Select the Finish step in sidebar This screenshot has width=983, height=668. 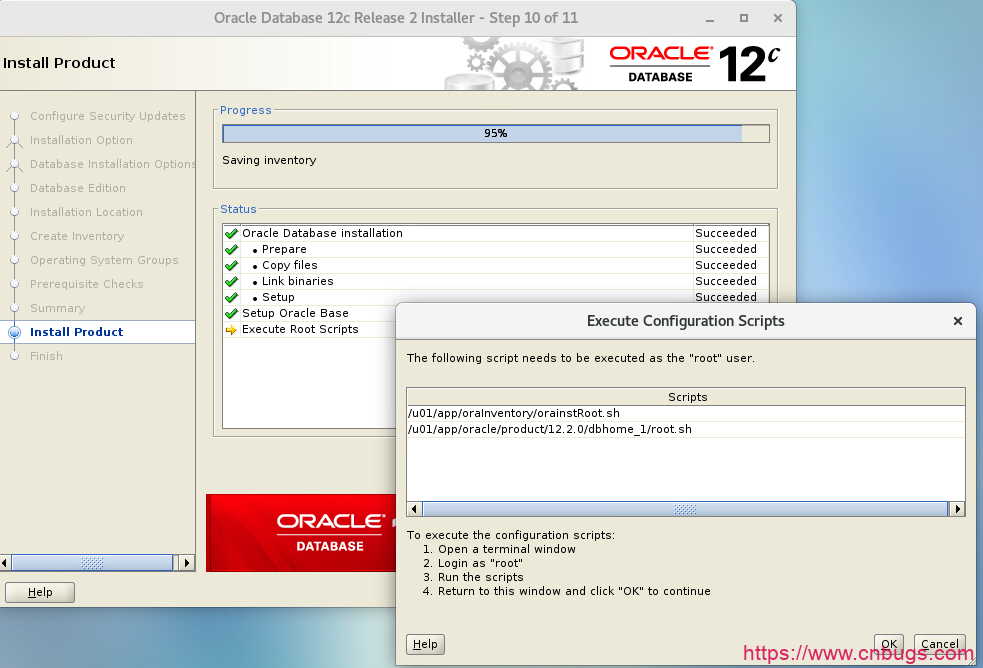[x=46, y=356]
